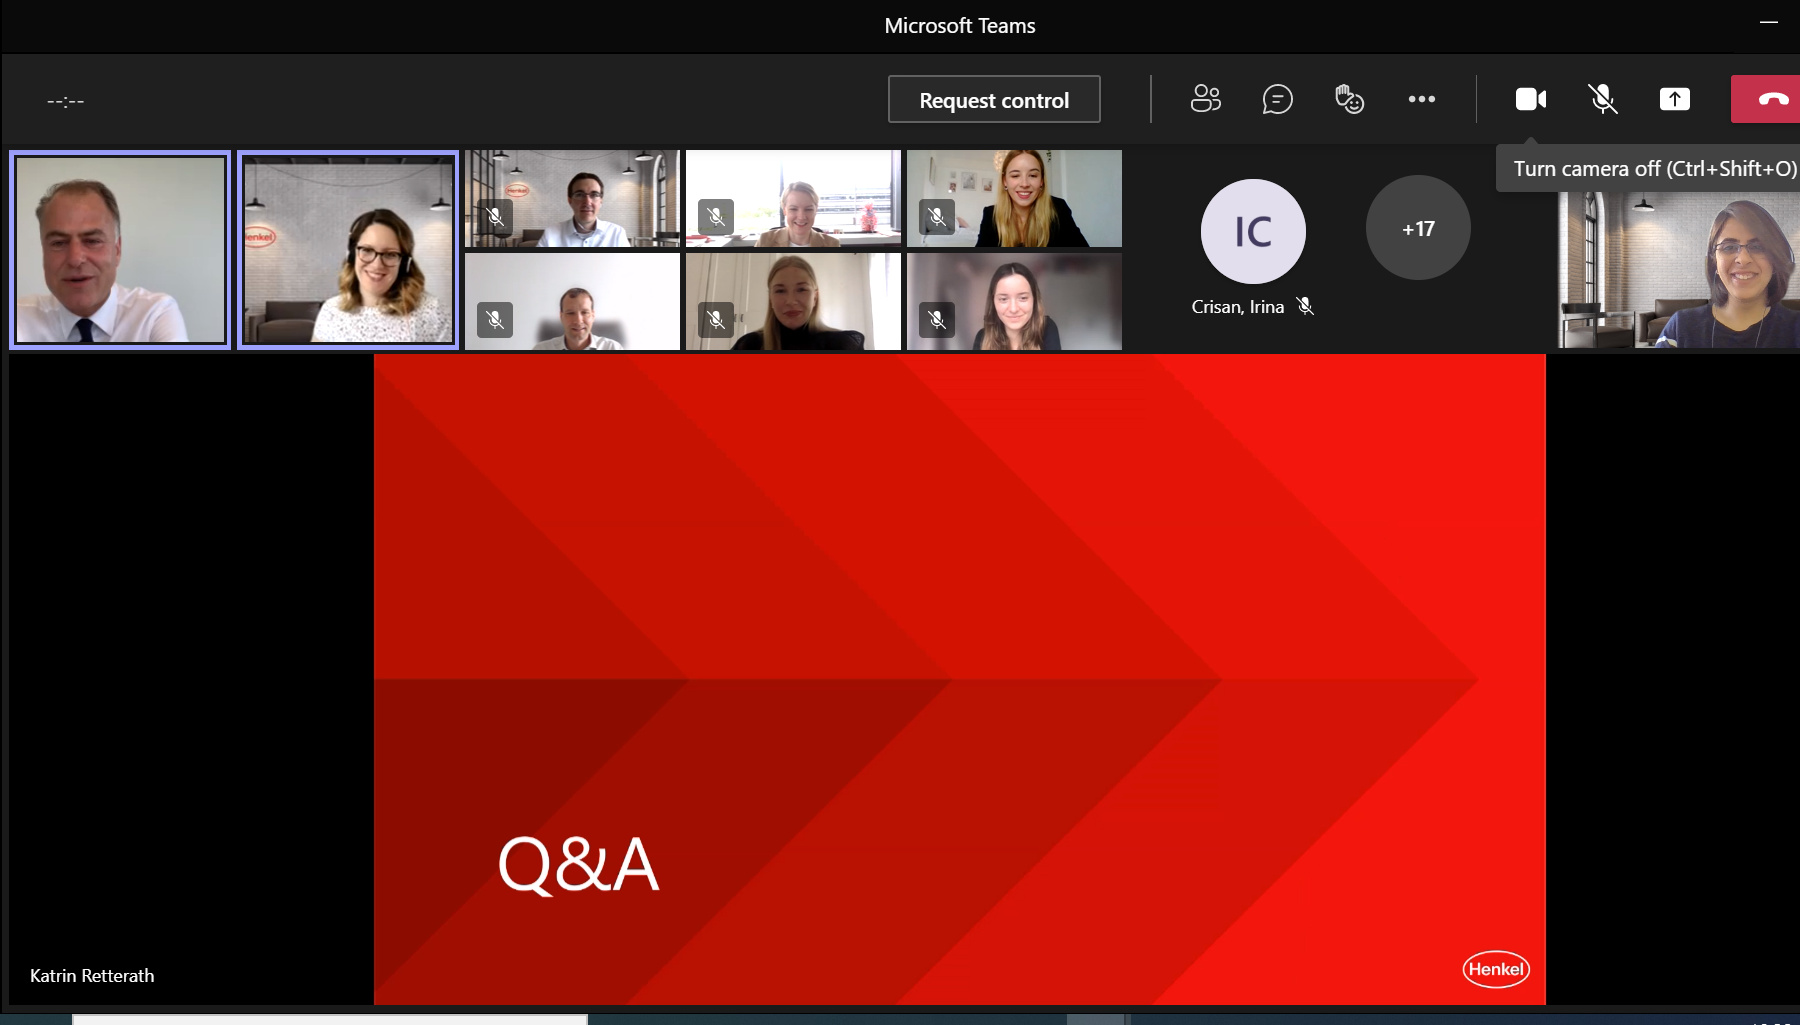Click the muted mic badge on the man with glasses in the loft room

click(x=494, y=216)
